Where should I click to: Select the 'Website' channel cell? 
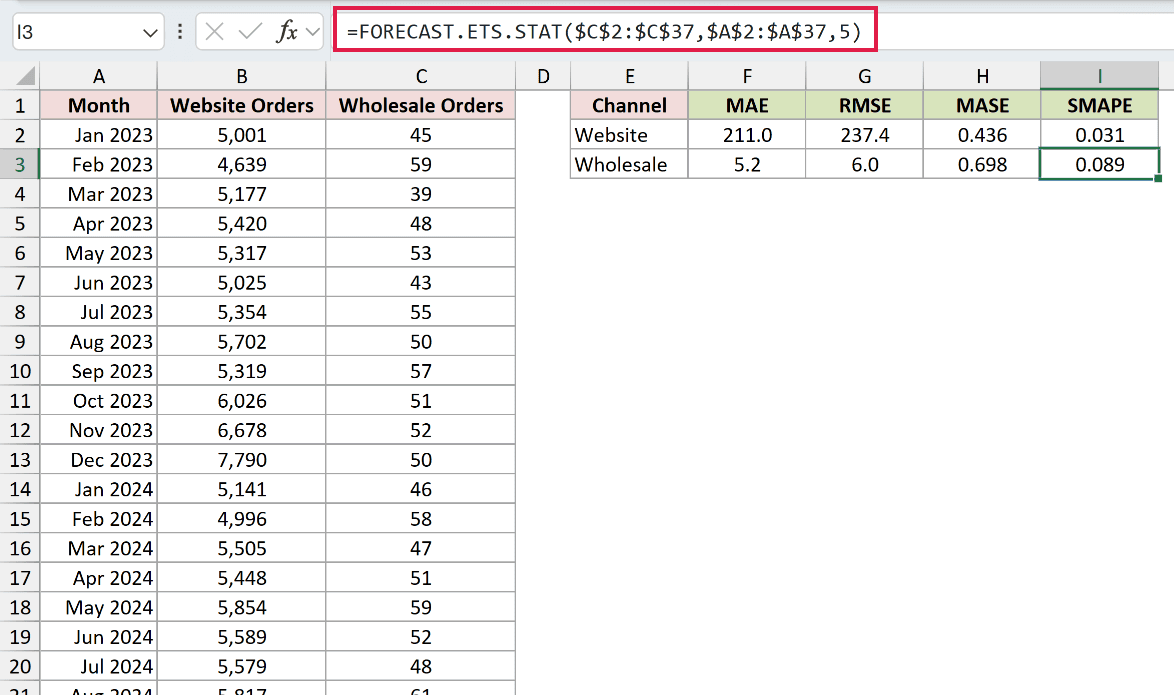(630, 136)
